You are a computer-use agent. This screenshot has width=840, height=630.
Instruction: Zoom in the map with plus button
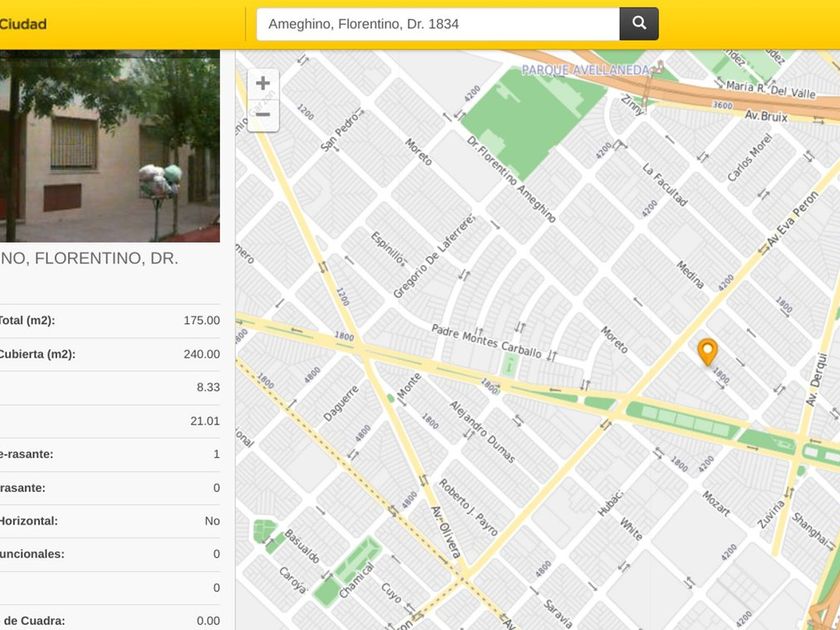click(x=263, y=84)
